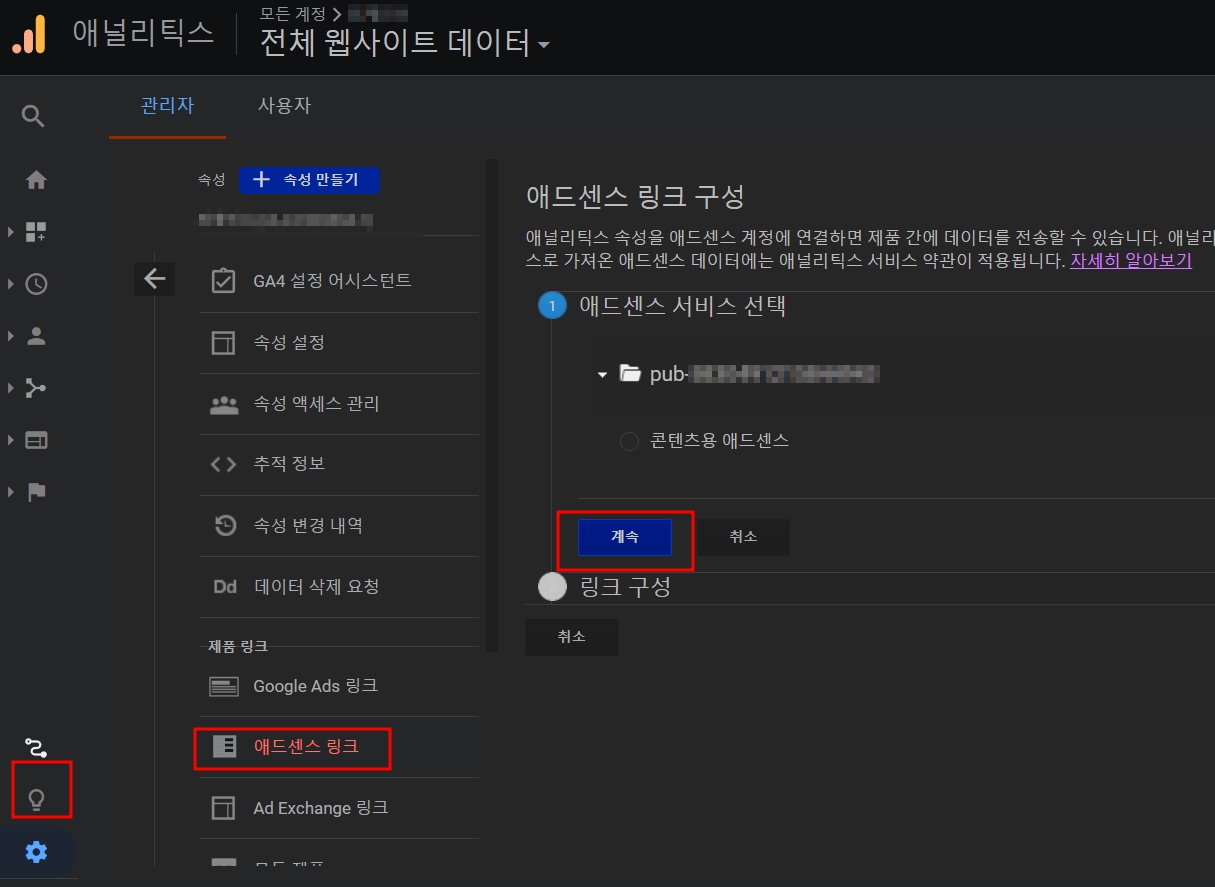Click the 애널리틱스 title text
The width and height of the screenshot is (1215, 887).
143,32
